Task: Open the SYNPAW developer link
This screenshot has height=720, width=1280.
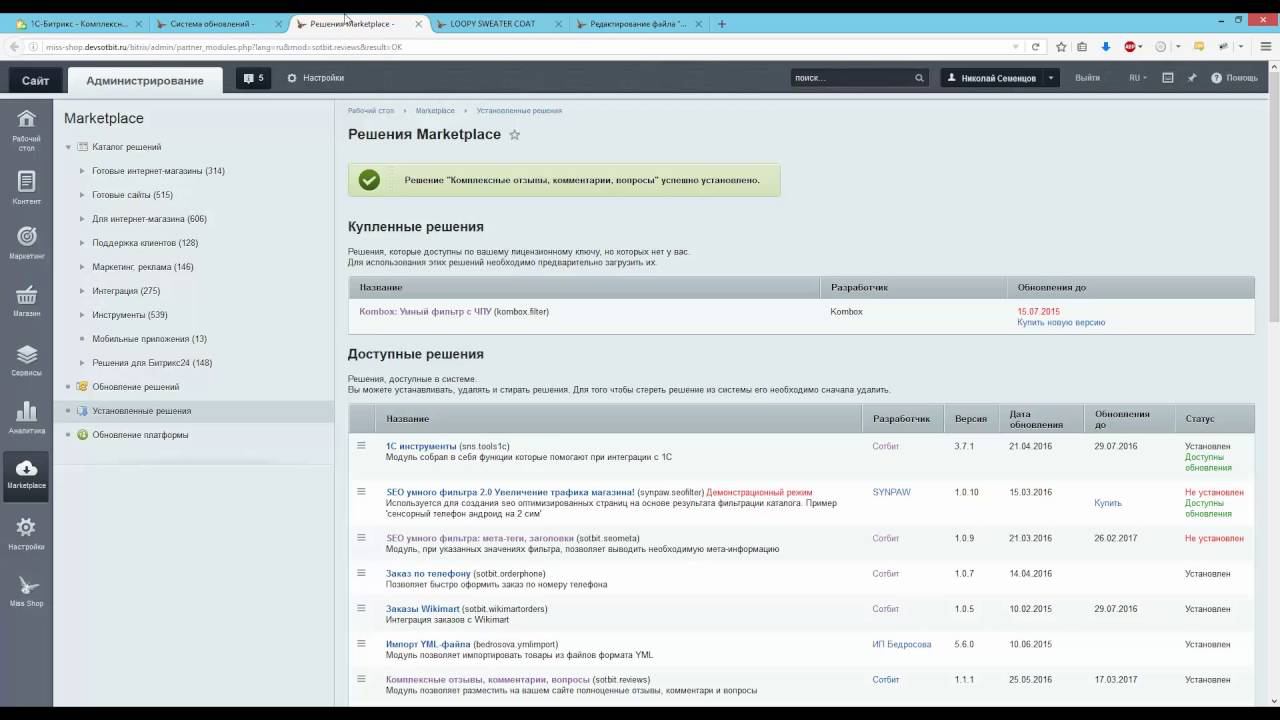Action: coord(891,492)
